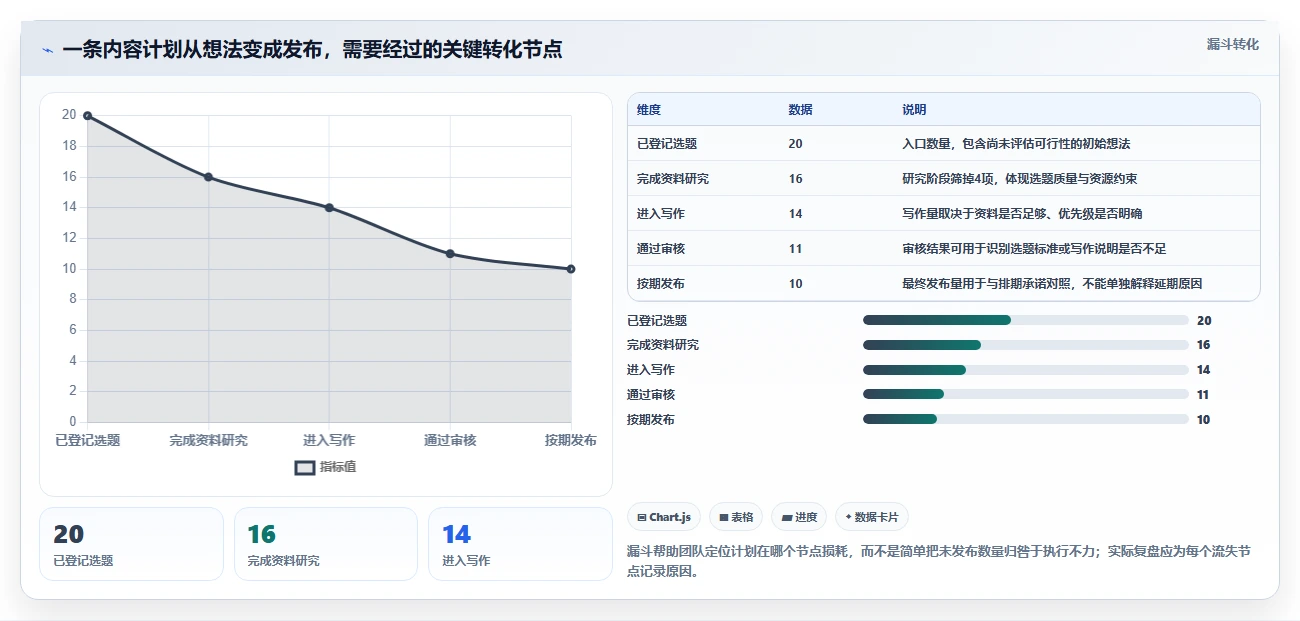Click description starting 研究阶段筛掉4项
Image resolution: width=1300 pixels, height=621 pixels.
pos(1019,179)
